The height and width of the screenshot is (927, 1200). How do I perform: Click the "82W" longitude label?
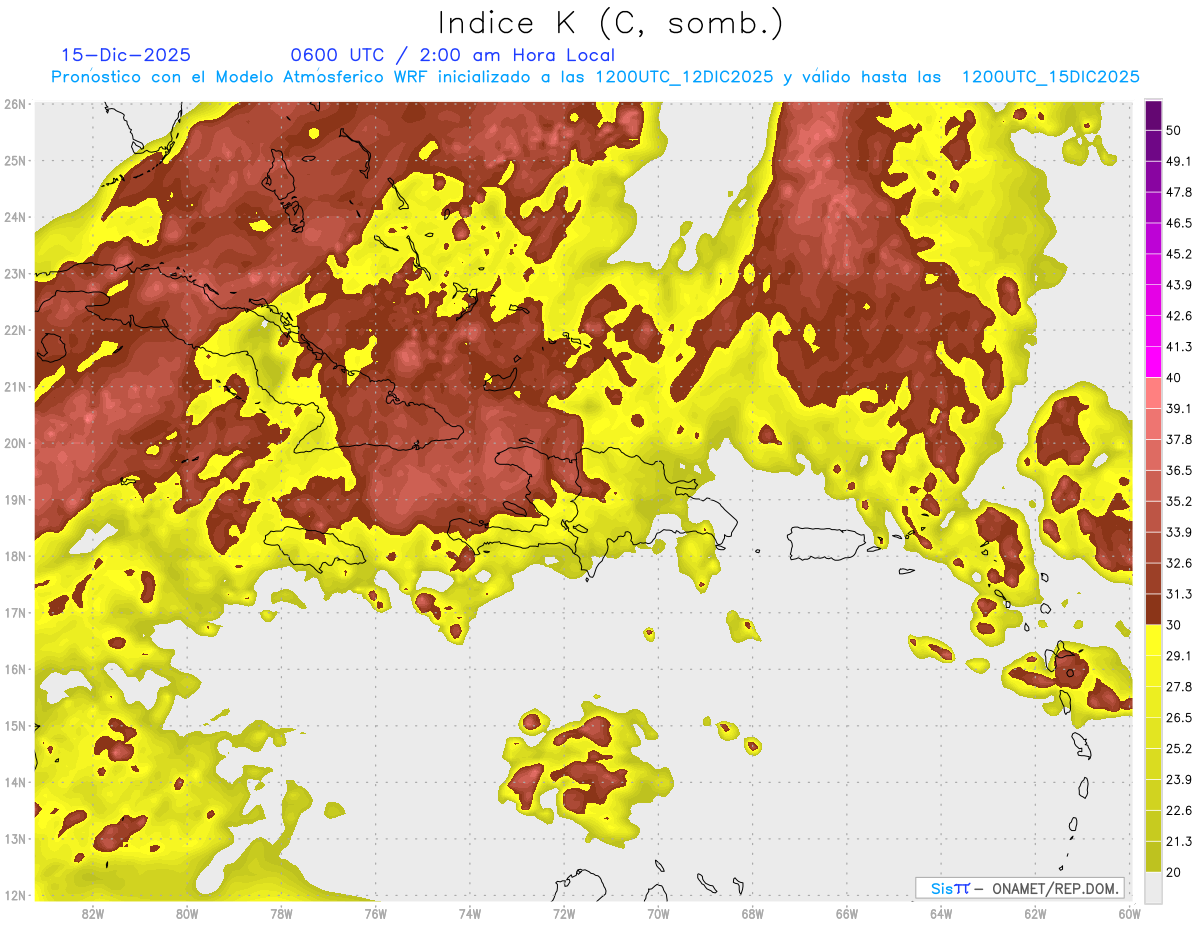pos(93,914)
